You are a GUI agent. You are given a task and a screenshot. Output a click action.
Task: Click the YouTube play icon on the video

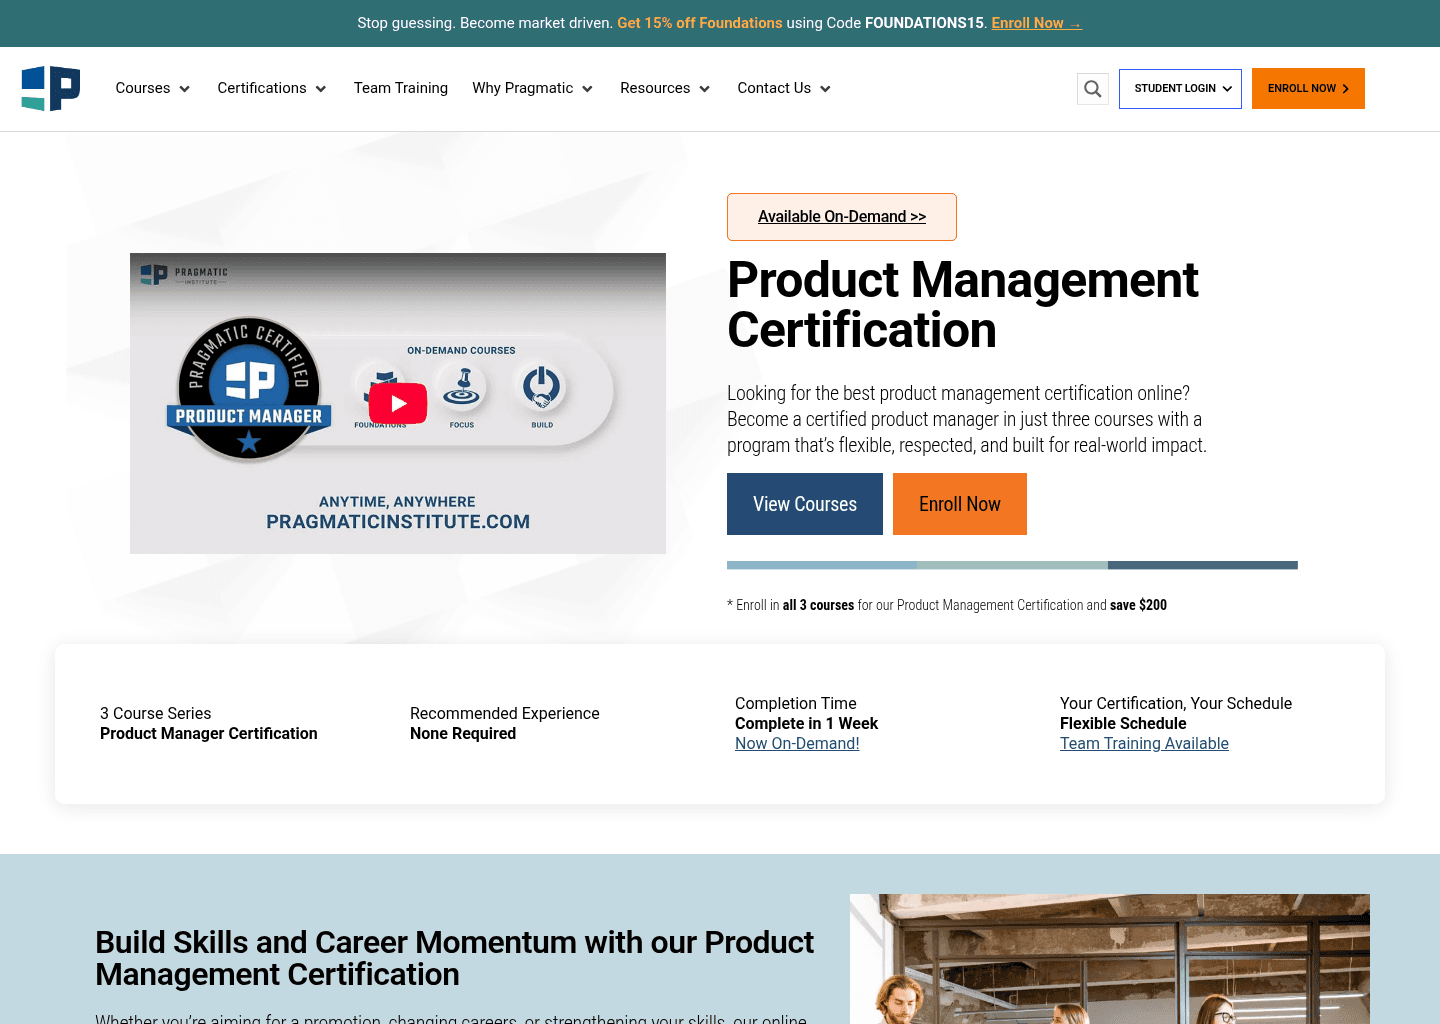397,403
